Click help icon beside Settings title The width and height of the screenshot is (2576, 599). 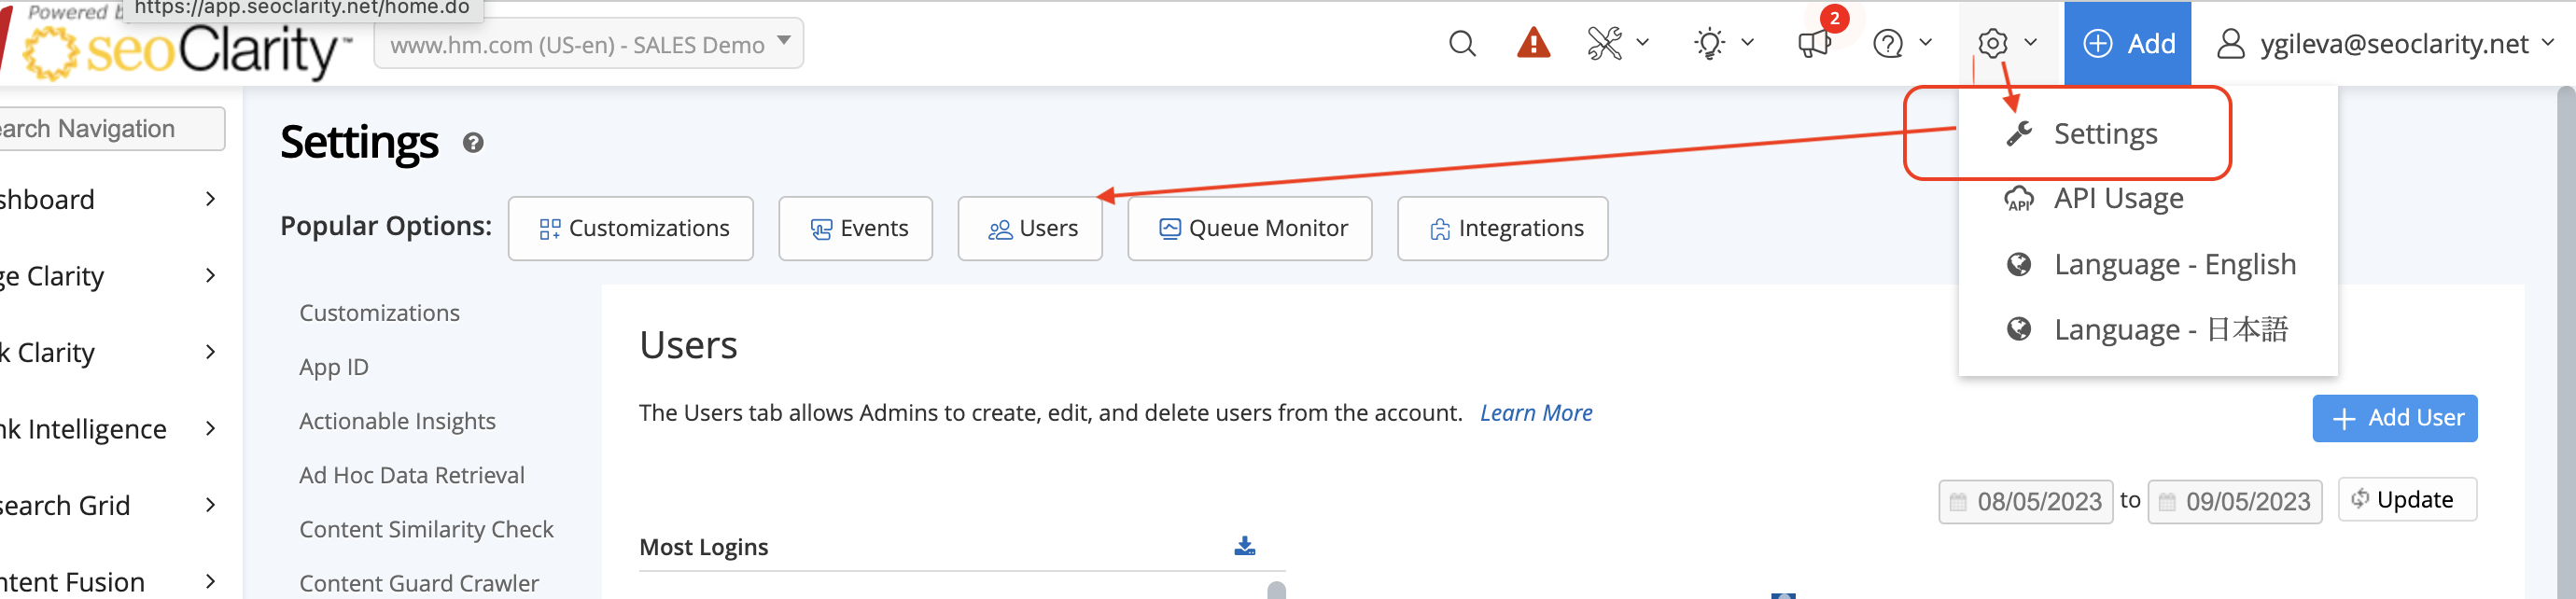click(473, 143)
